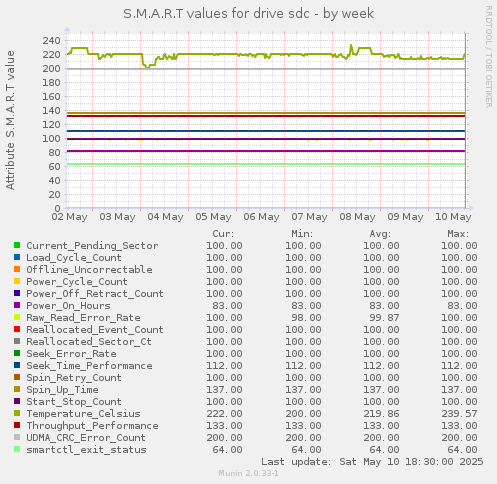
Task: Select the Temperature_Celsius legend label
Action: pyautogui.click(x=83, y=414)
